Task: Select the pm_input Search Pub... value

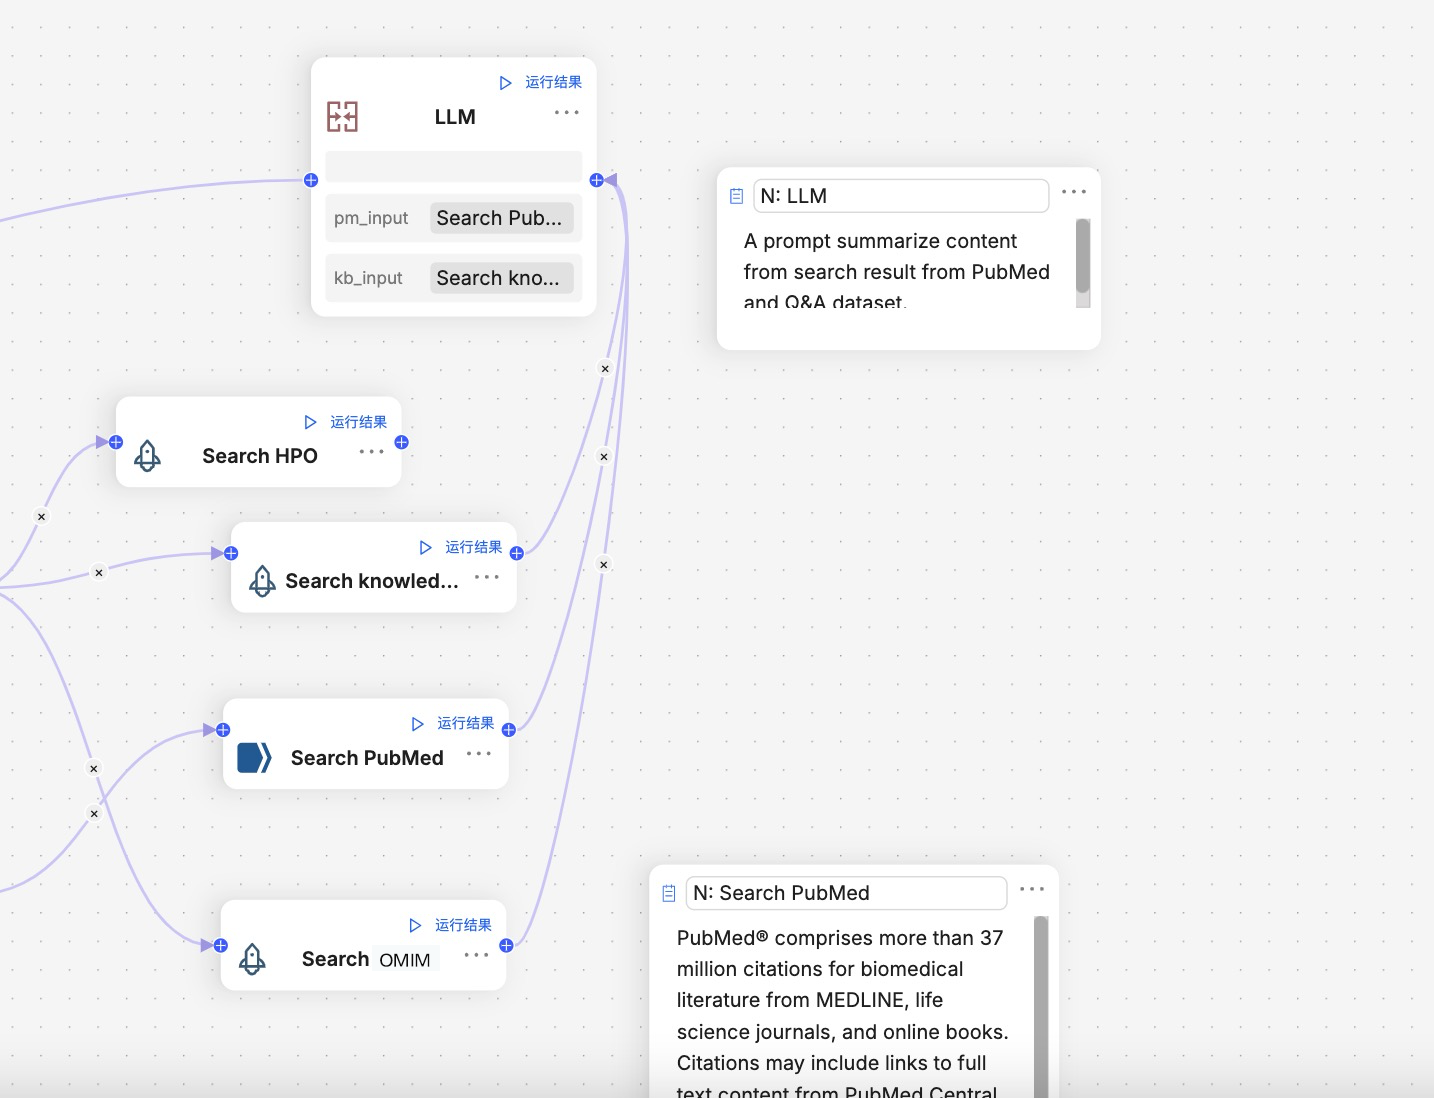Action: [x=501, y=218]
